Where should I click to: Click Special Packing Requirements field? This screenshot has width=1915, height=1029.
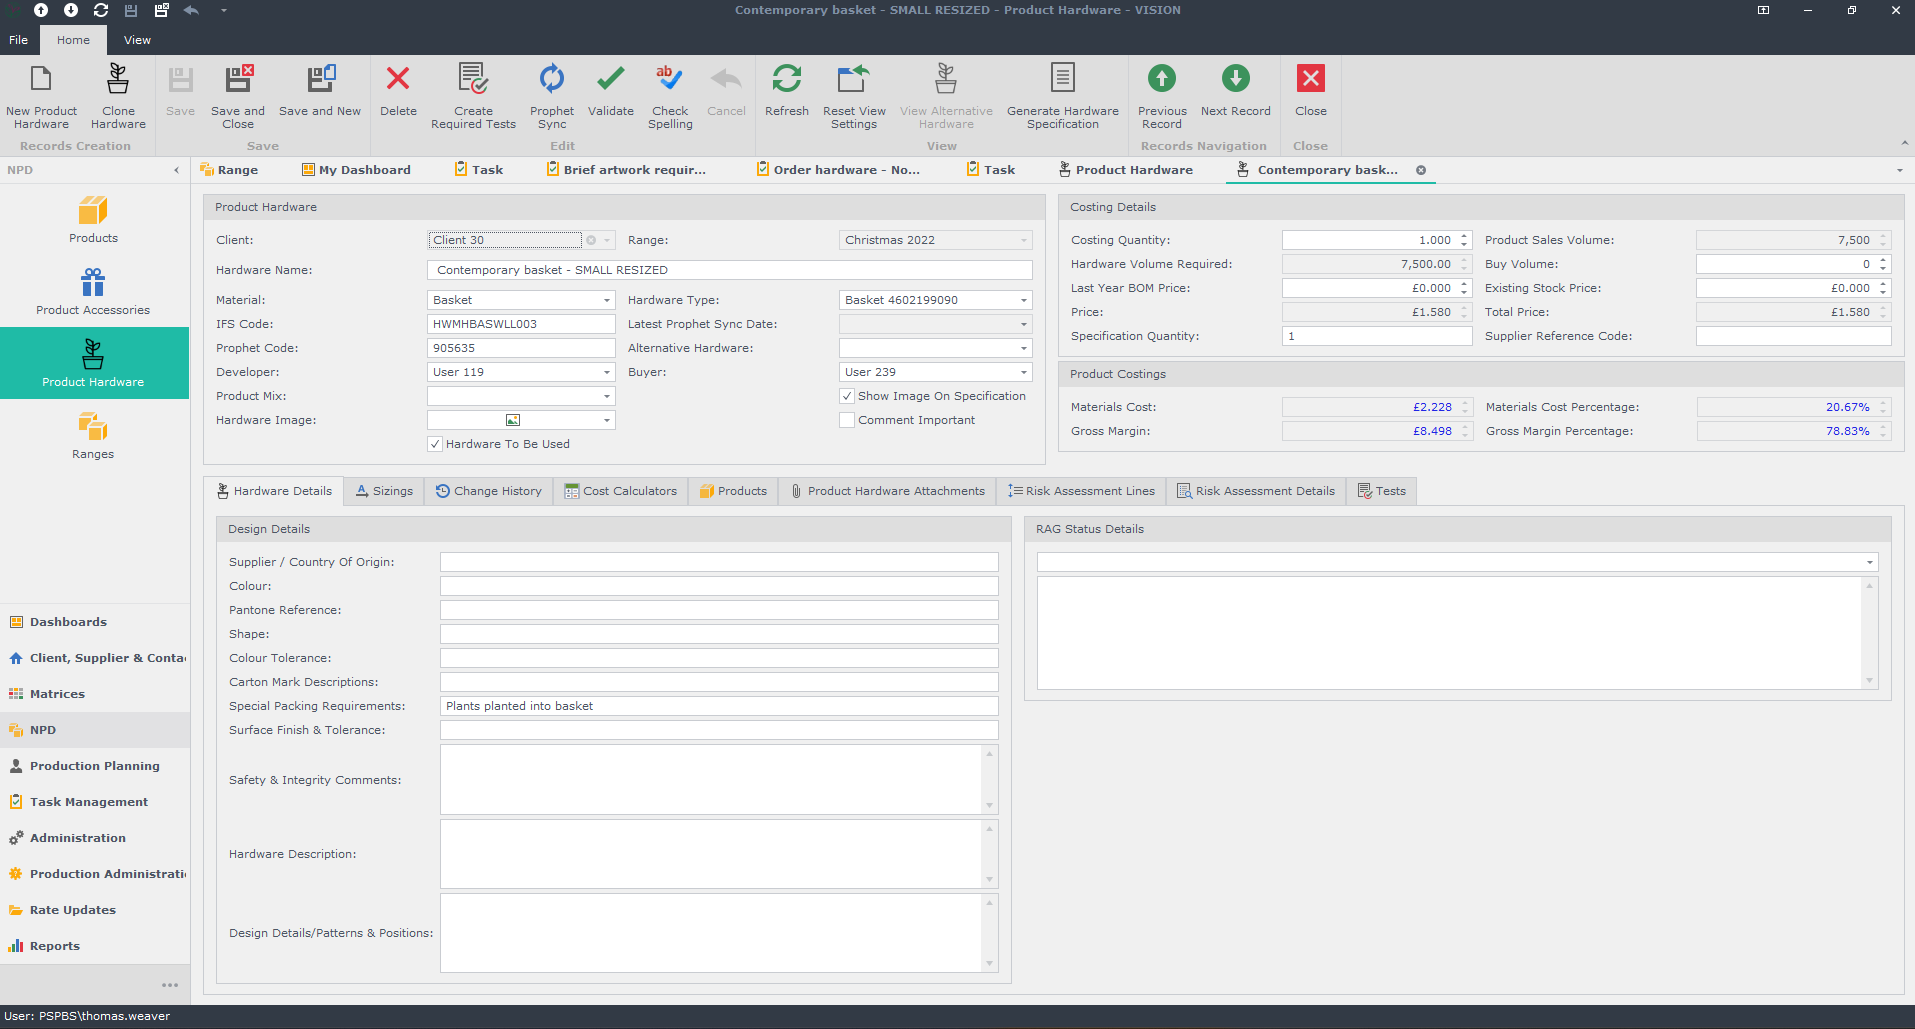pyautogui.click(x=719, y=706)
